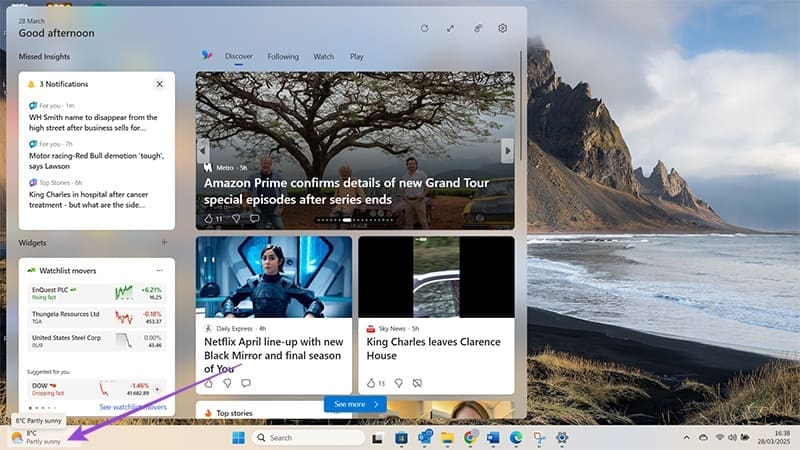Open the profile/account icon in widgets header
The image size is (800, 450).
(478, 29)
